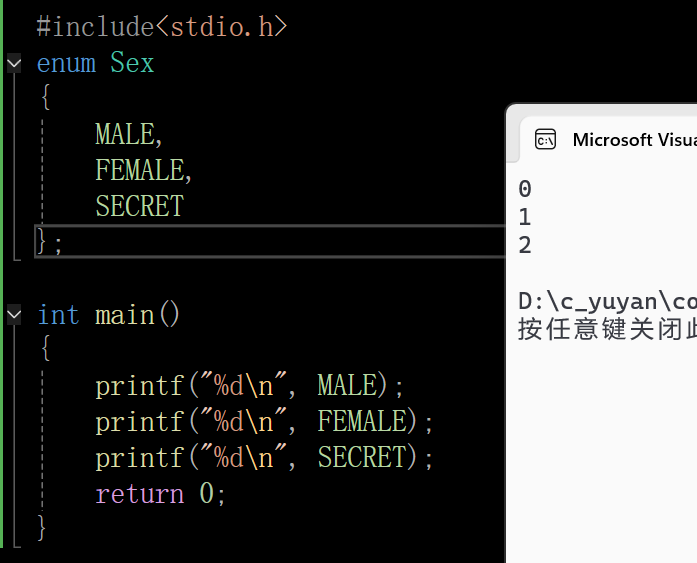The width and height of the screenshot is (697, 563).
Task: Click the closing brace semicolon of enum
Action: pyautogui.click(x=49, y=241)
